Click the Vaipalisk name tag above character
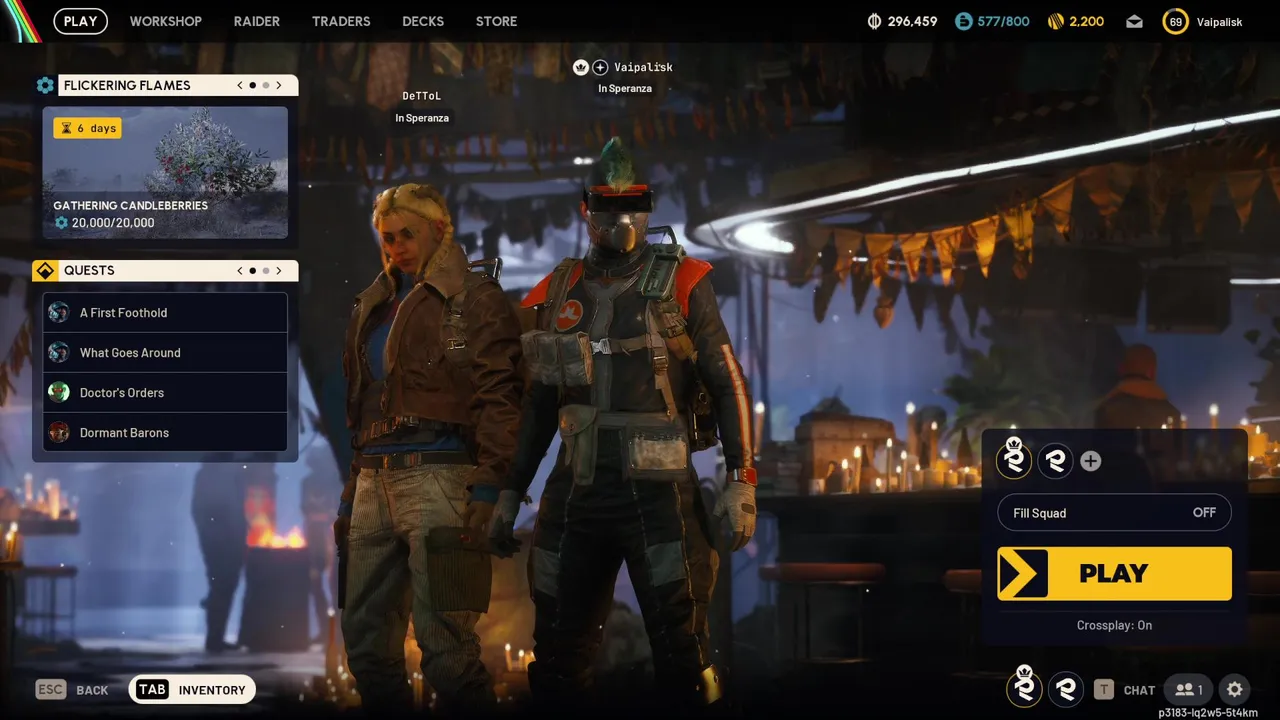This screenshot has width=1280, height=720. pyautogui.click(x=643, y=67)
